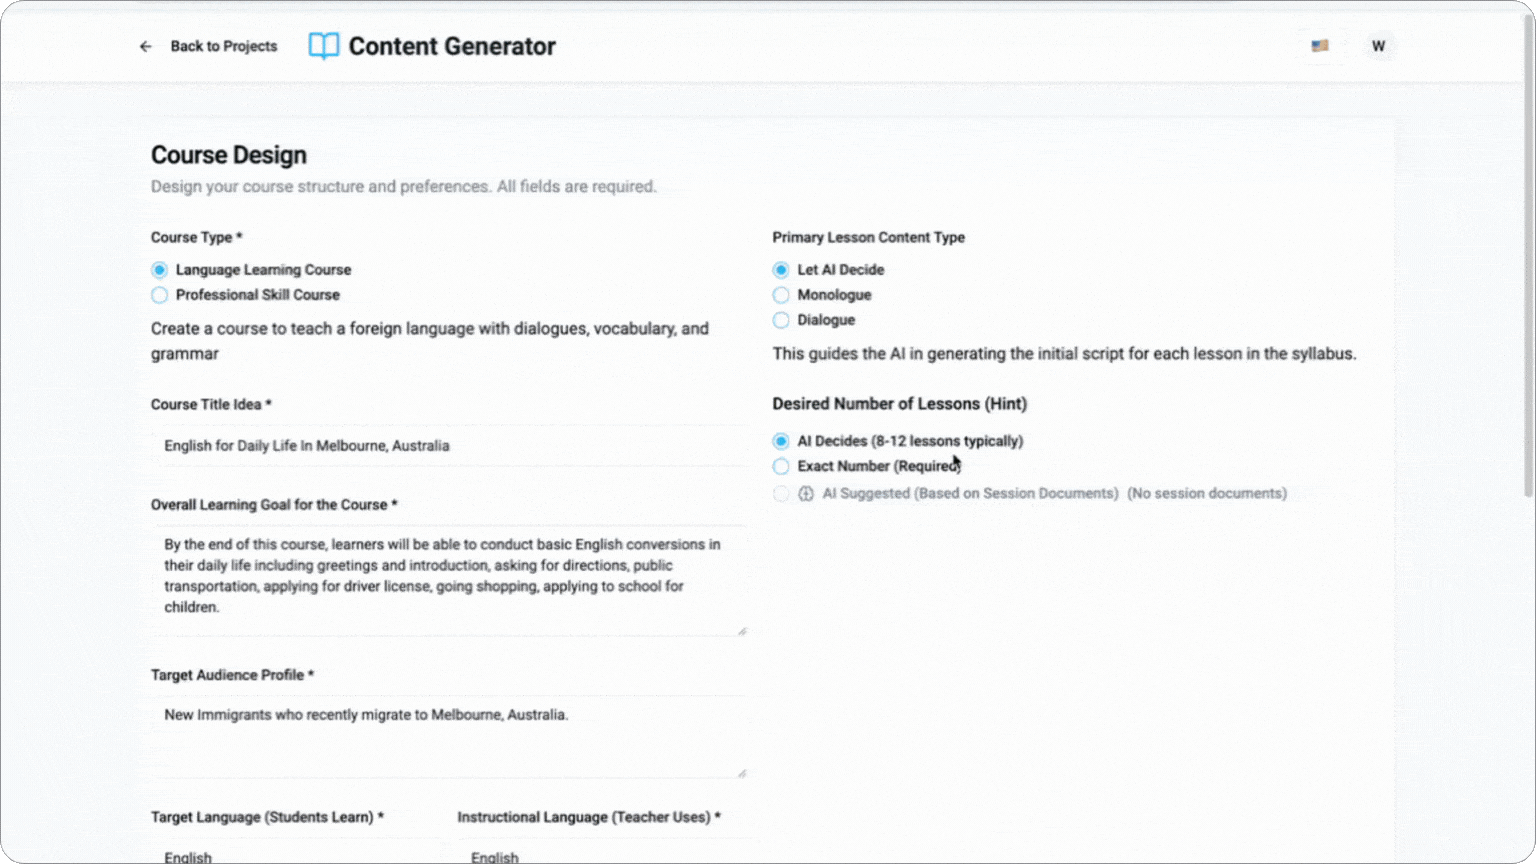The height and width of the screenshot is (864, 1536).
Task: Click the back arrow icon
Action: (x=146, y=46)
